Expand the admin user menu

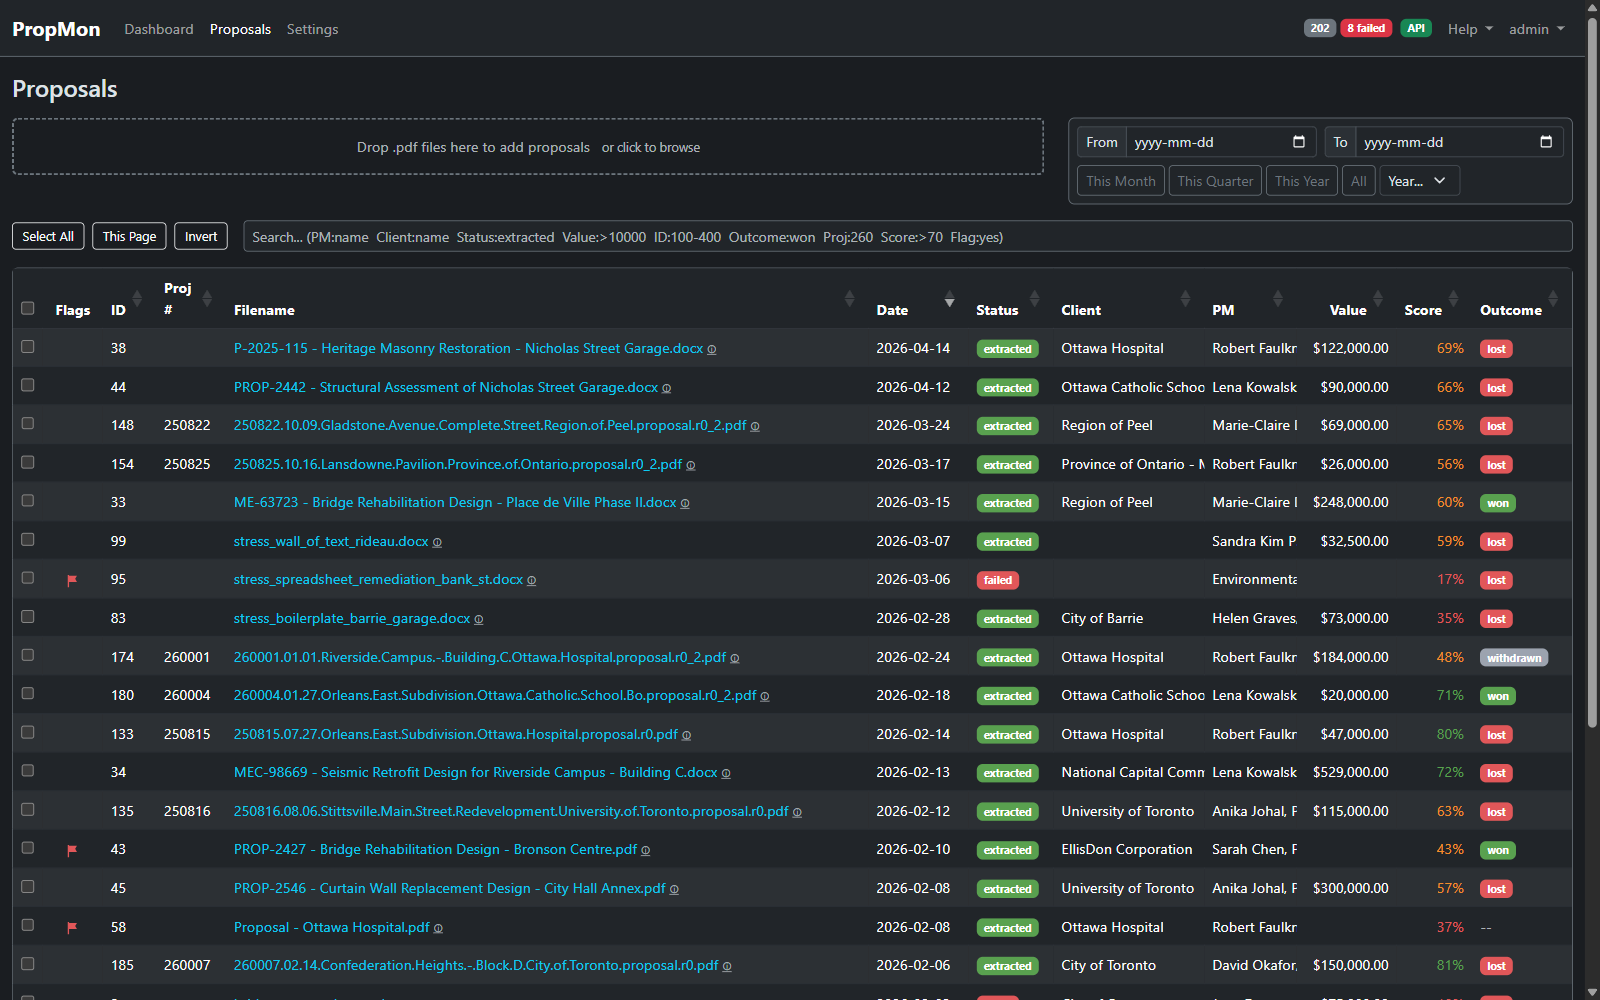1536,29
